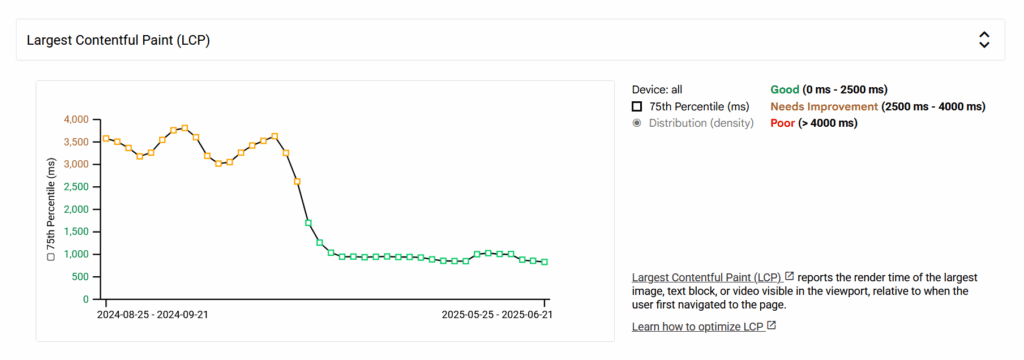Toggle the y-axis 75th Percentile checkbox
Viewport: 1024px width, 360px height.
pyautogui.click(x=51, y=257)
